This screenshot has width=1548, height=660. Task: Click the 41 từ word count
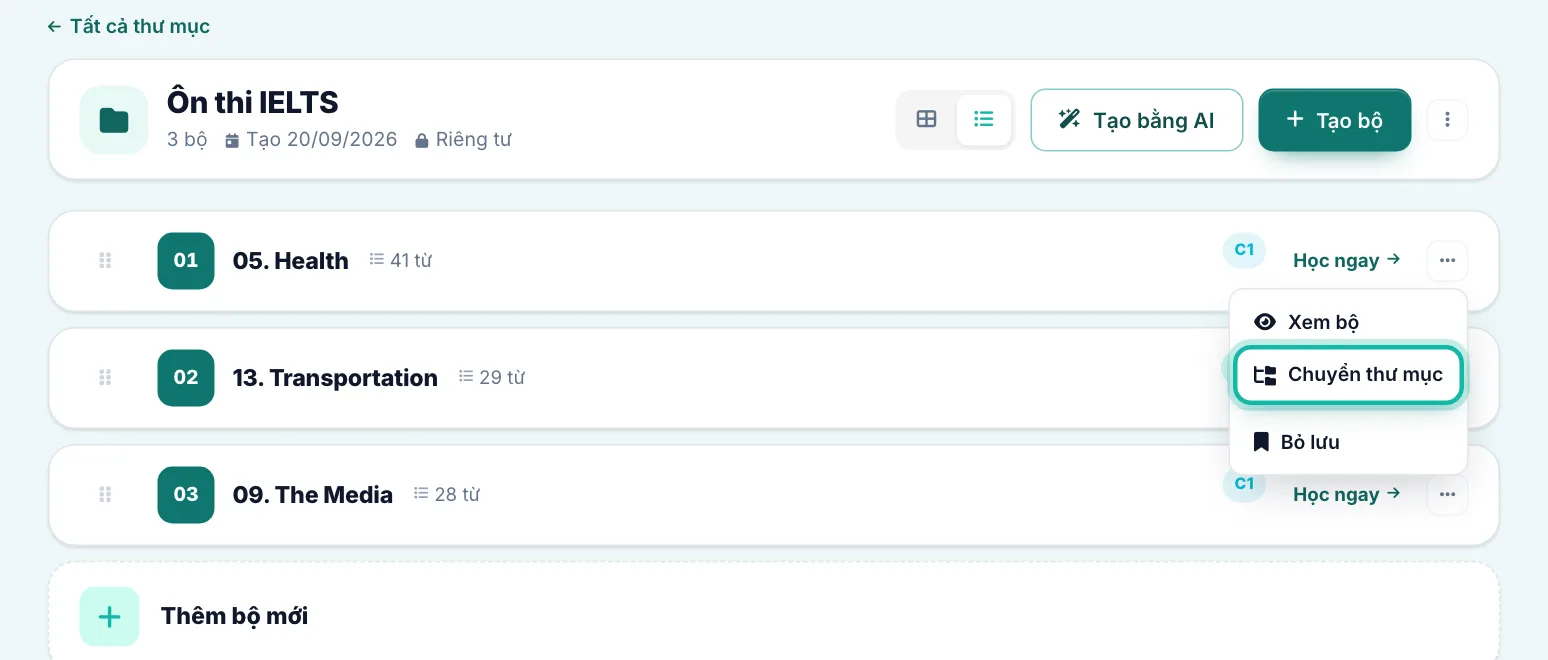point(400,261)
